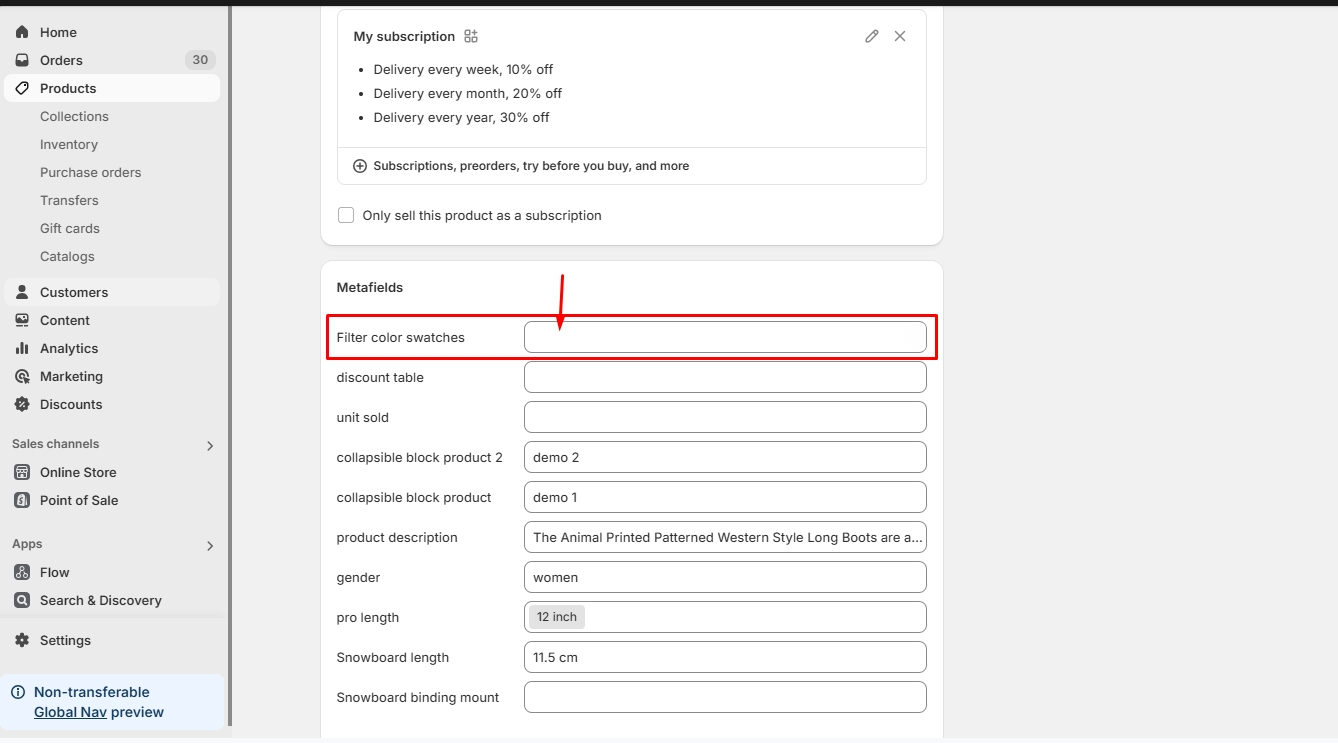Open the Analytics section
This screenshot has width=1338, height=743.
click(69, 348)
